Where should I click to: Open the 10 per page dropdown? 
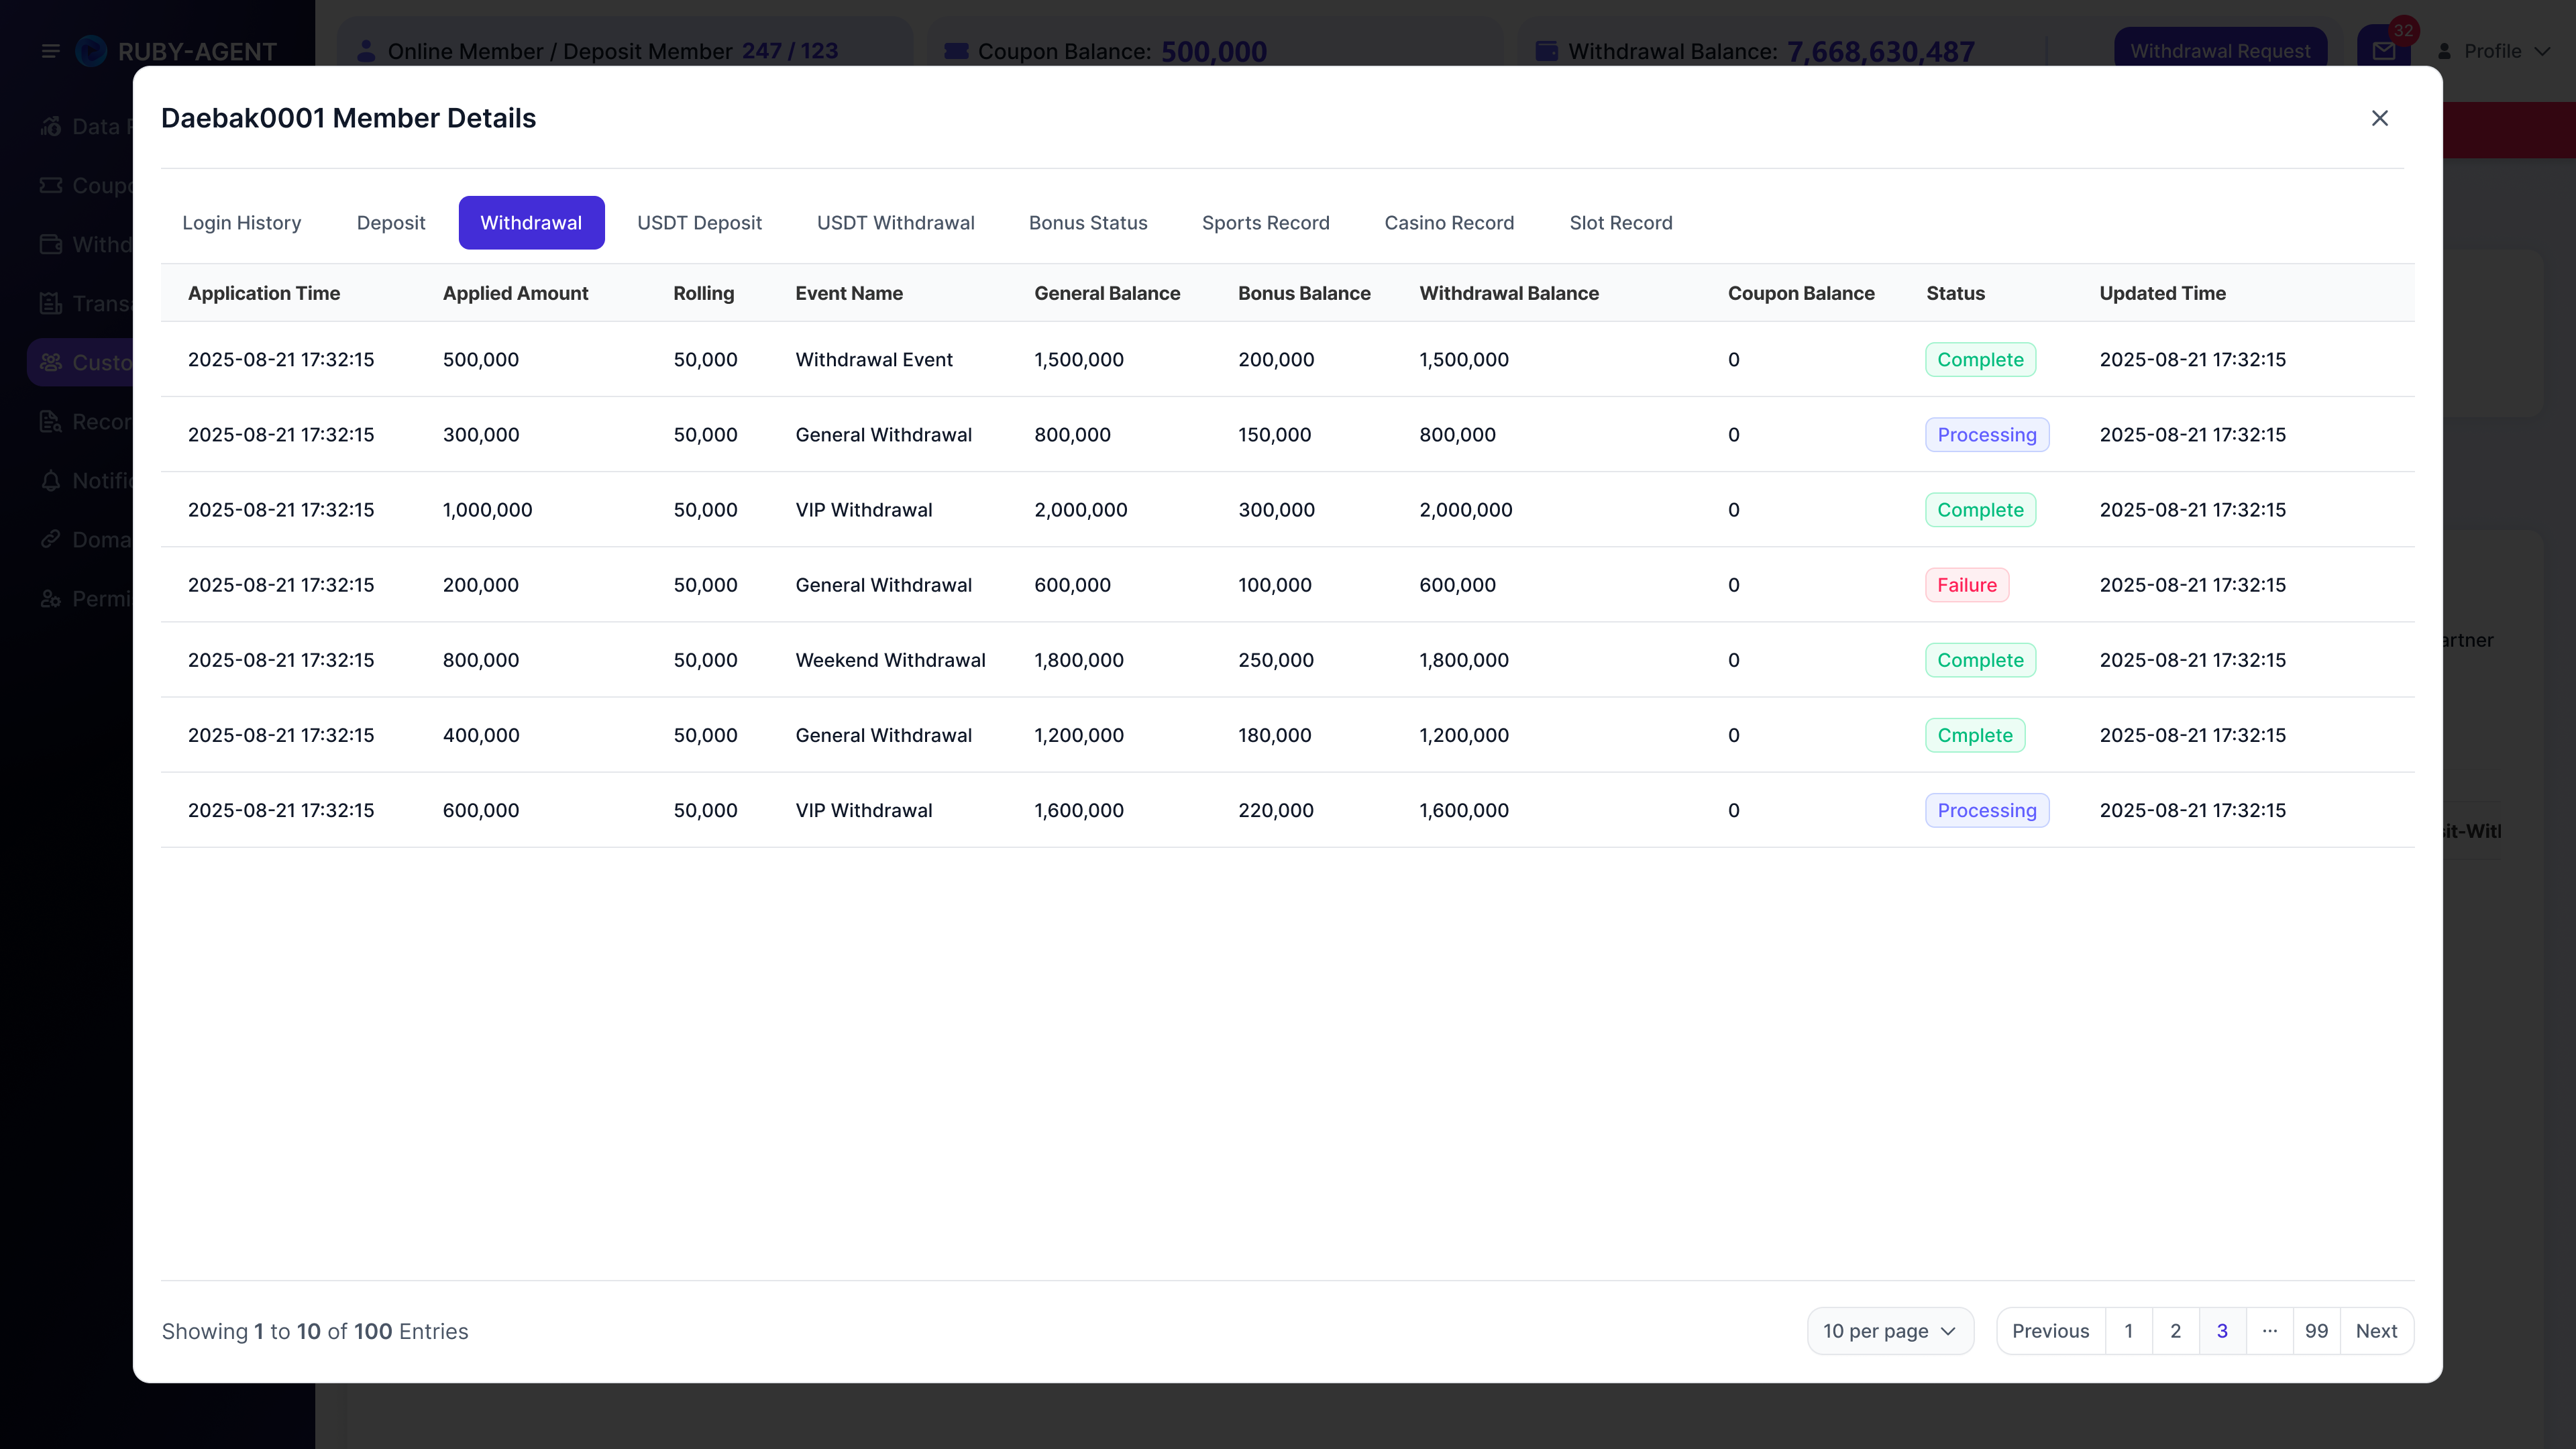tap(1890, 1331)
